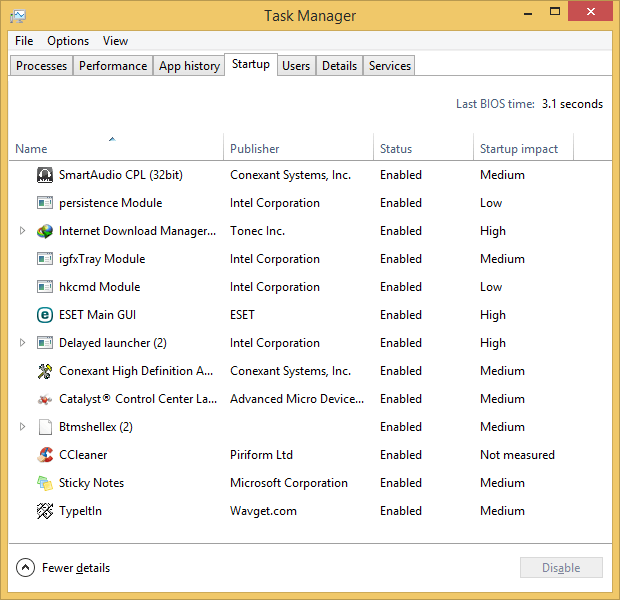
Task: Sort by the Startup impact column header
Action: (524, 147)
